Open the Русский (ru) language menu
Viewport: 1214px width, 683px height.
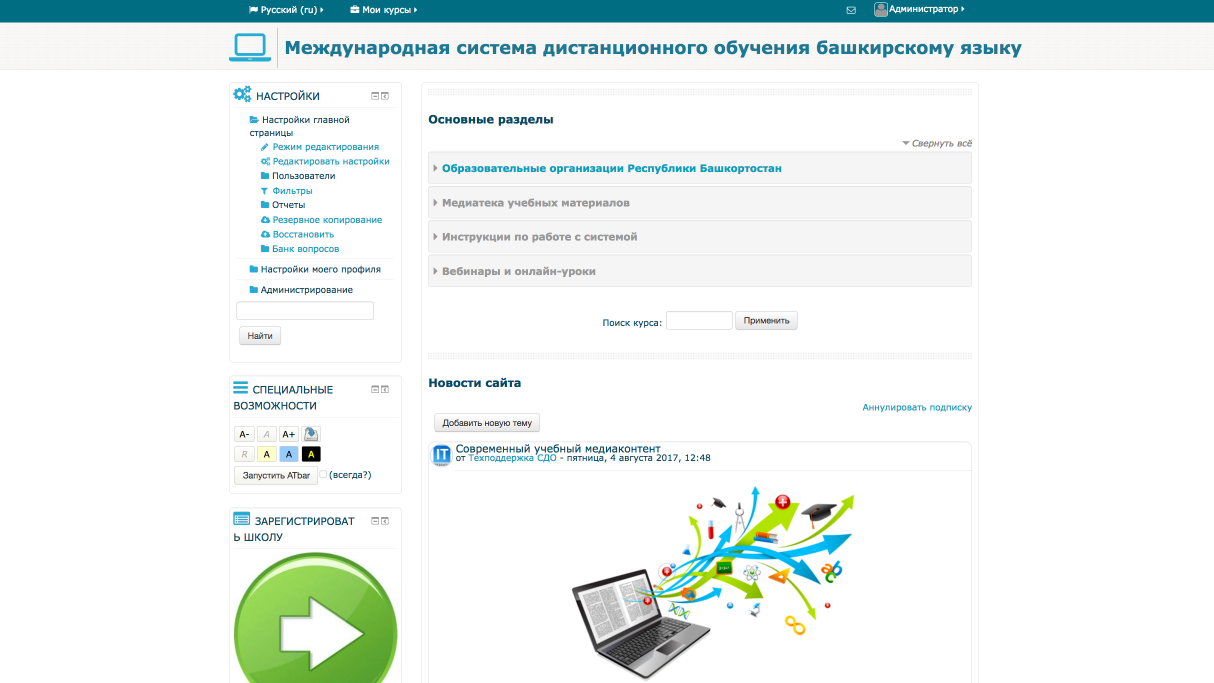[x=286, y=10]
